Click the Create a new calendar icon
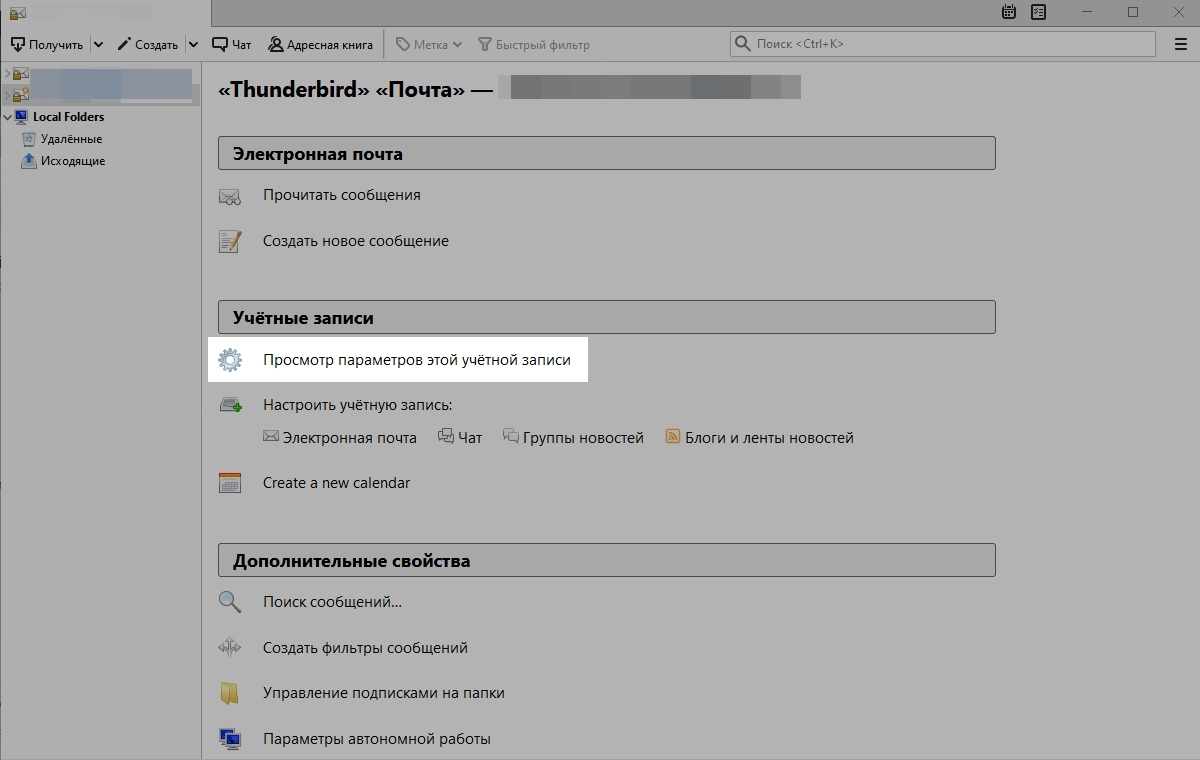1200x760 pixels. 230,483
